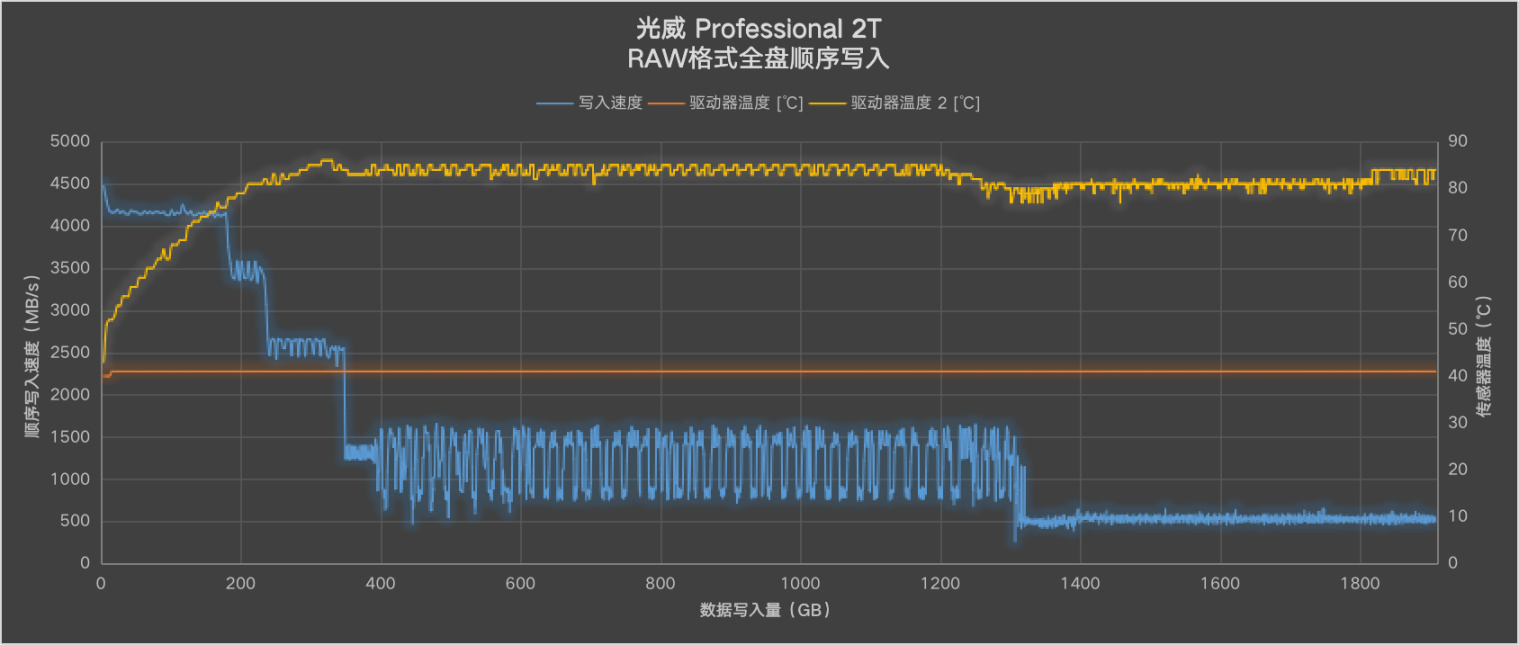1519x645 pixels.
Task: Click the x-axis title 数据写入量 (GB)
Action: coord(766,609)
